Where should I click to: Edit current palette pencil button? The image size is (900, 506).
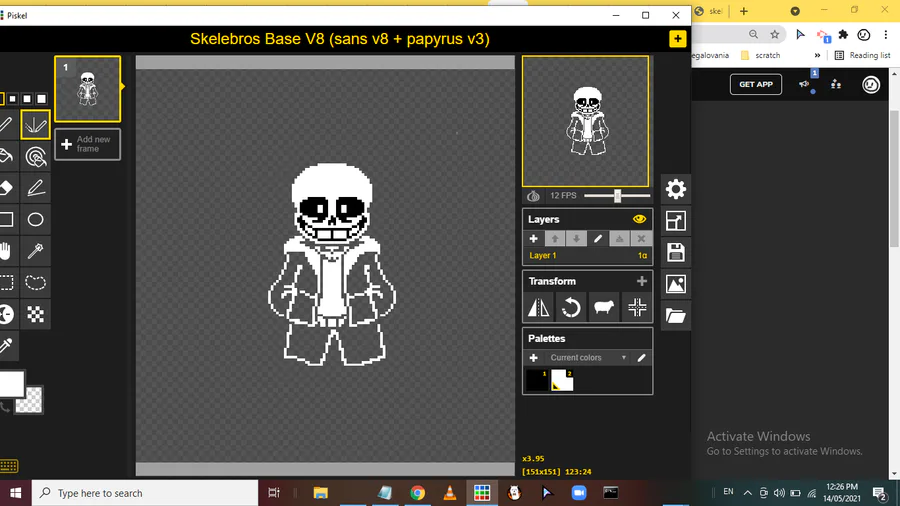(x=642, y=357)
